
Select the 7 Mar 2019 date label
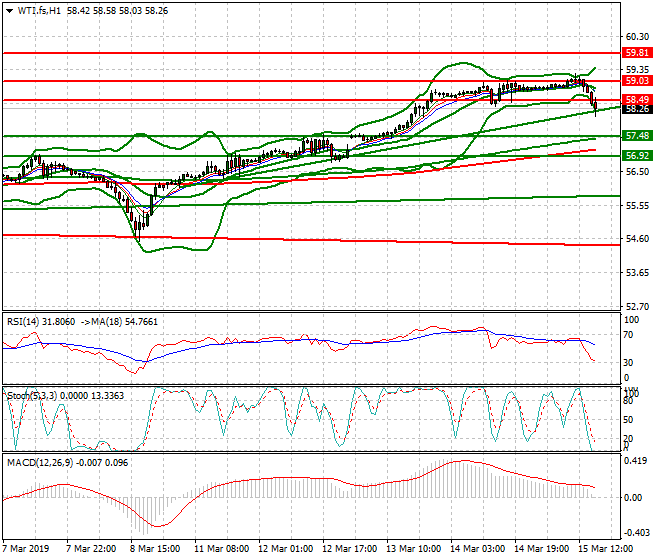coord(26,549)
